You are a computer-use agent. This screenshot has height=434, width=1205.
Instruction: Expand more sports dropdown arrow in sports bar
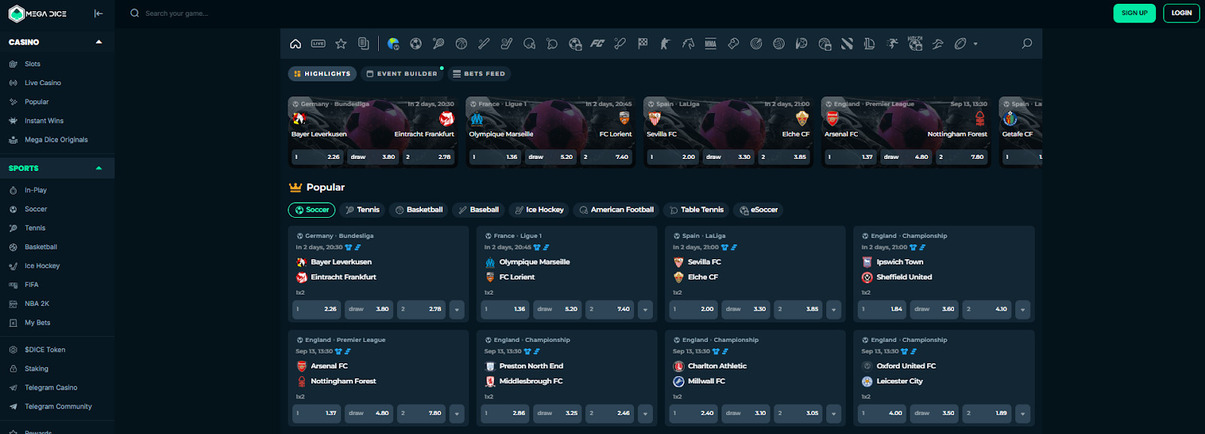[x=976, y=44]
